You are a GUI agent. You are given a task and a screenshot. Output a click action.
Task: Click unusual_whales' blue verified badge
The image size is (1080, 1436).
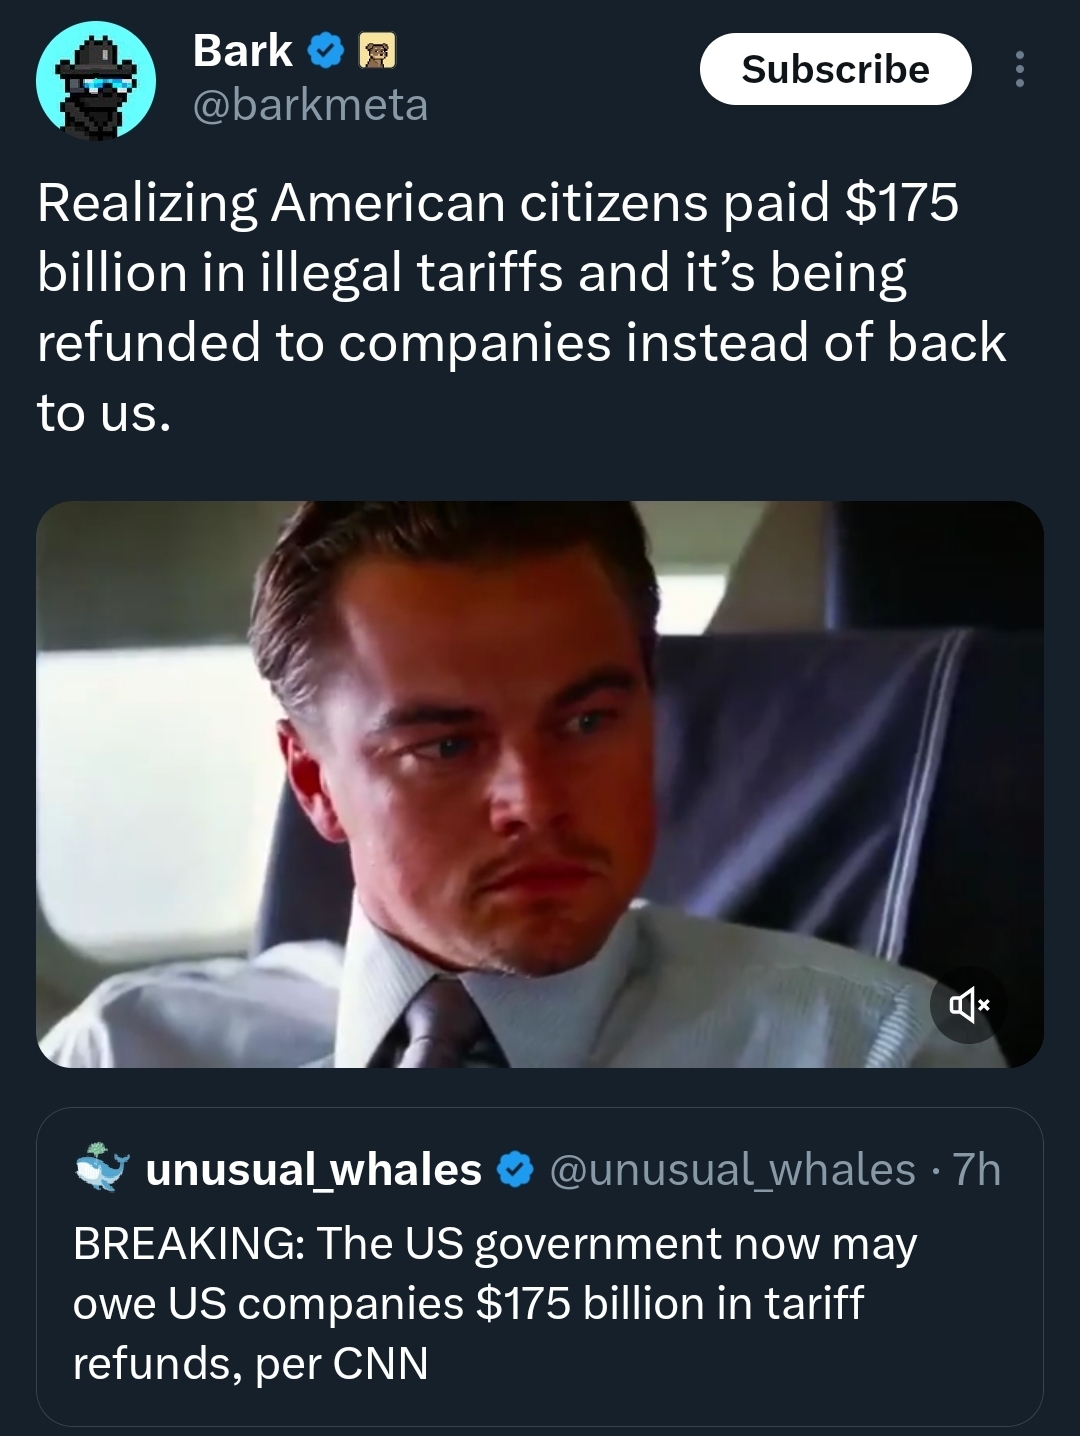coord(515,1169)
